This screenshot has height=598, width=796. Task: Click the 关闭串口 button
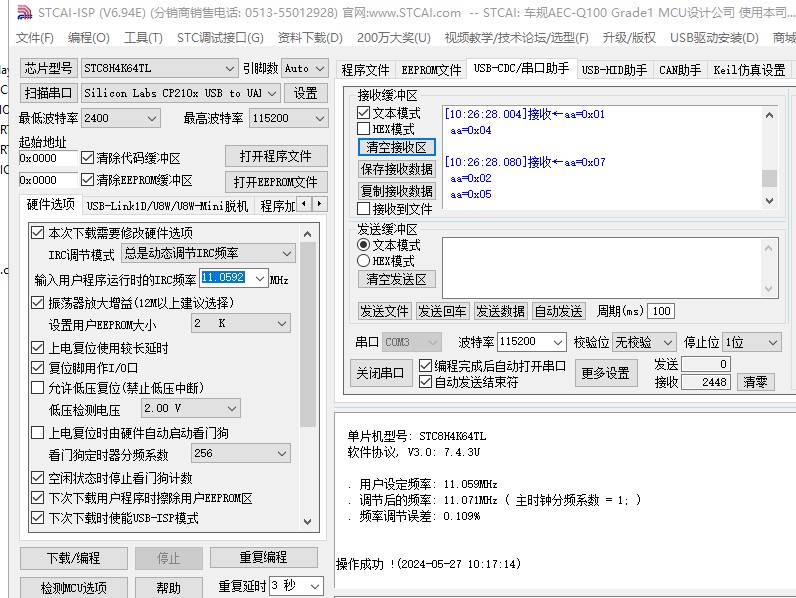[x=380, y=374]
